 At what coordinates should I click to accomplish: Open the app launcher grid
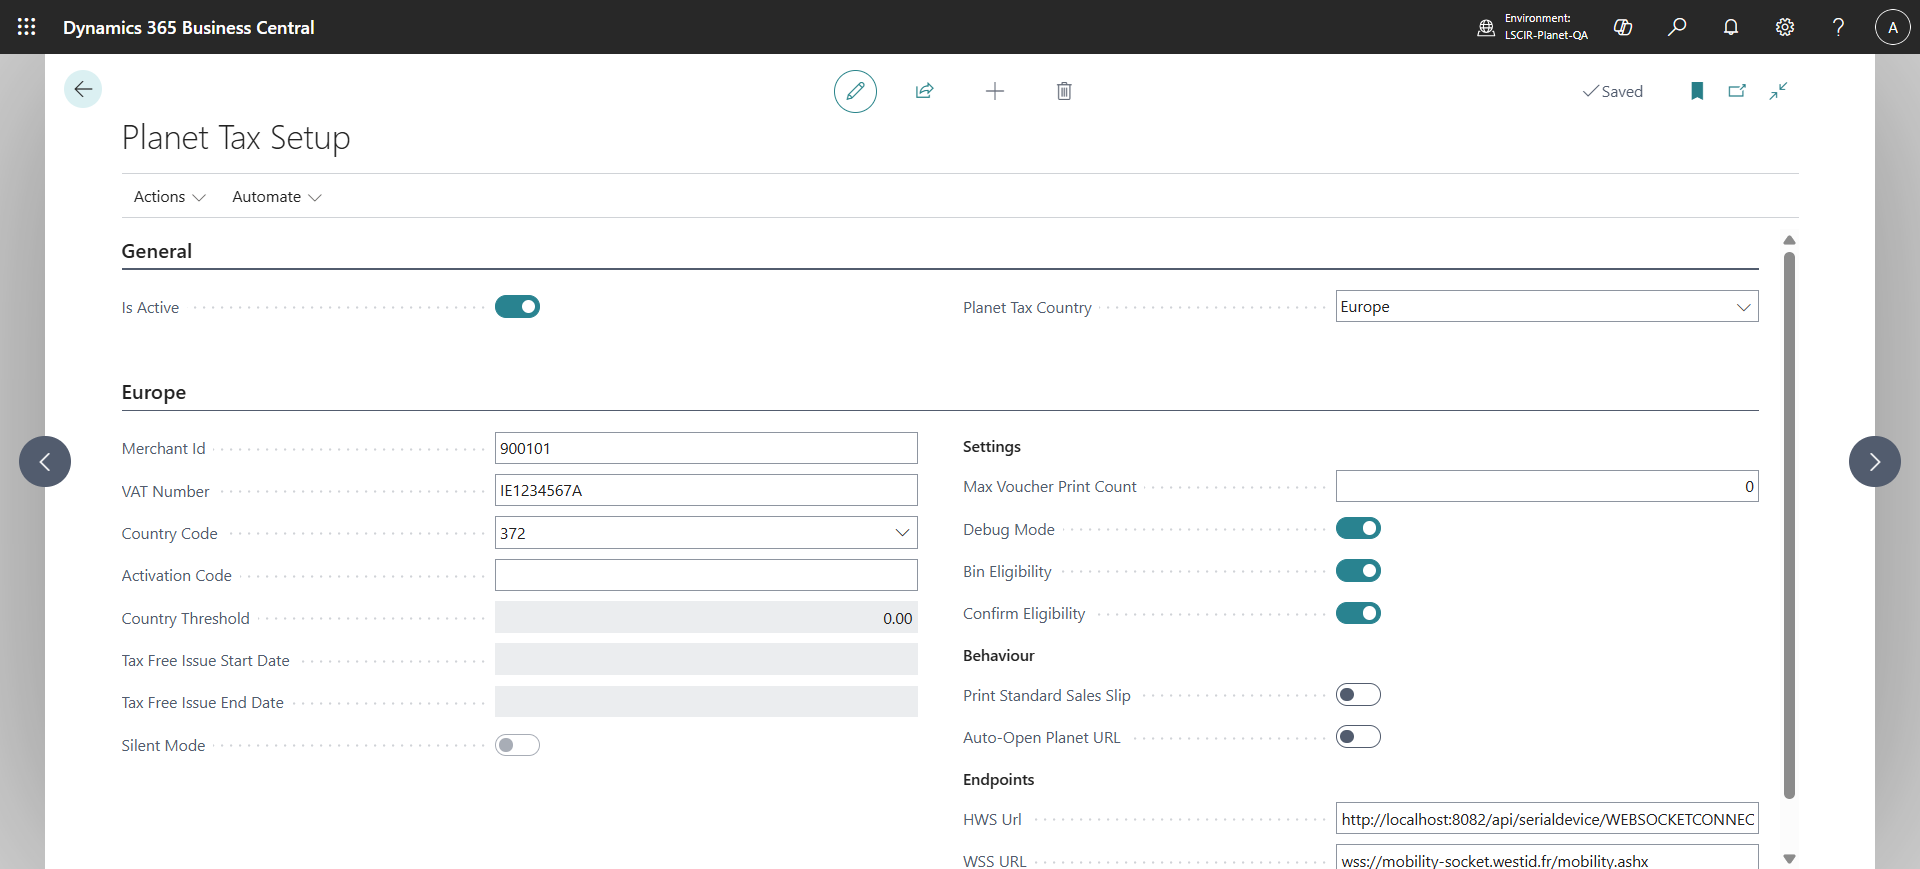27,27
